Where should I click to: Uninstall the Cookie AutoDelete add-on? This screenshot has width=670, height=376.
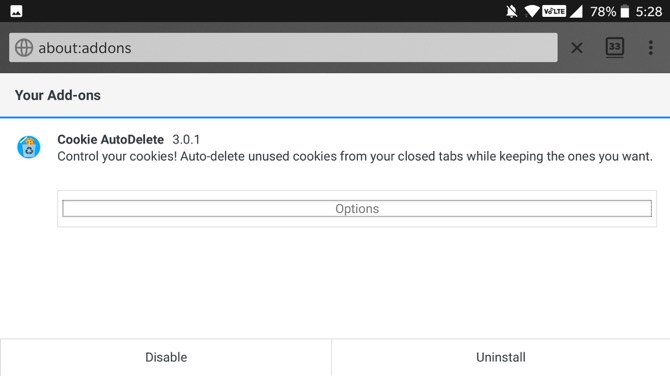coord(501,357)
